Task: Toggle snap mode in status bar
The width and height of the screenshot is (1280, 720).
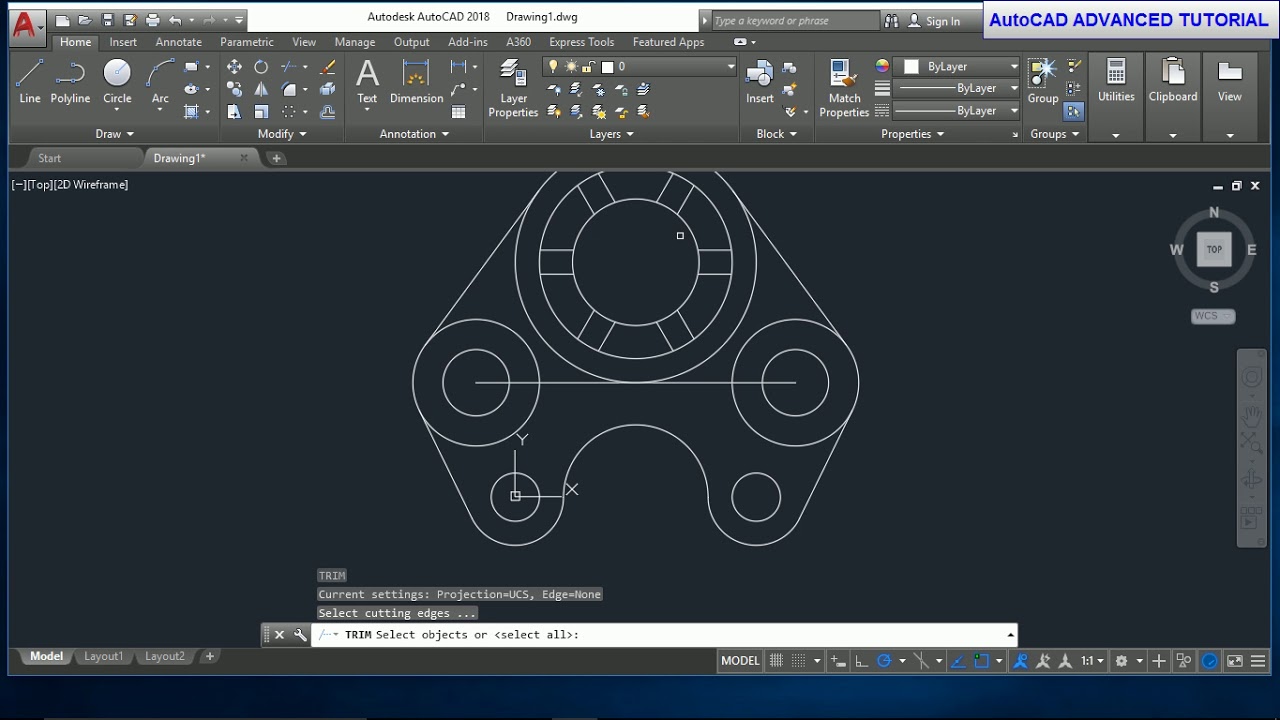Action: [x=799, y=661]
